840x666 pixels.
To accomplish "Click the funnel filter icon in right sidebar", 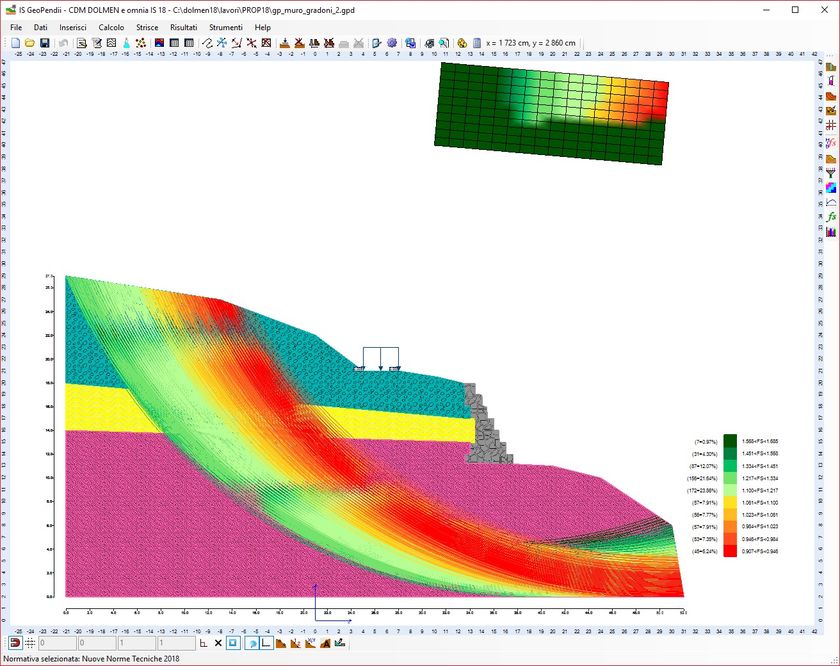I will coord(831,173).
